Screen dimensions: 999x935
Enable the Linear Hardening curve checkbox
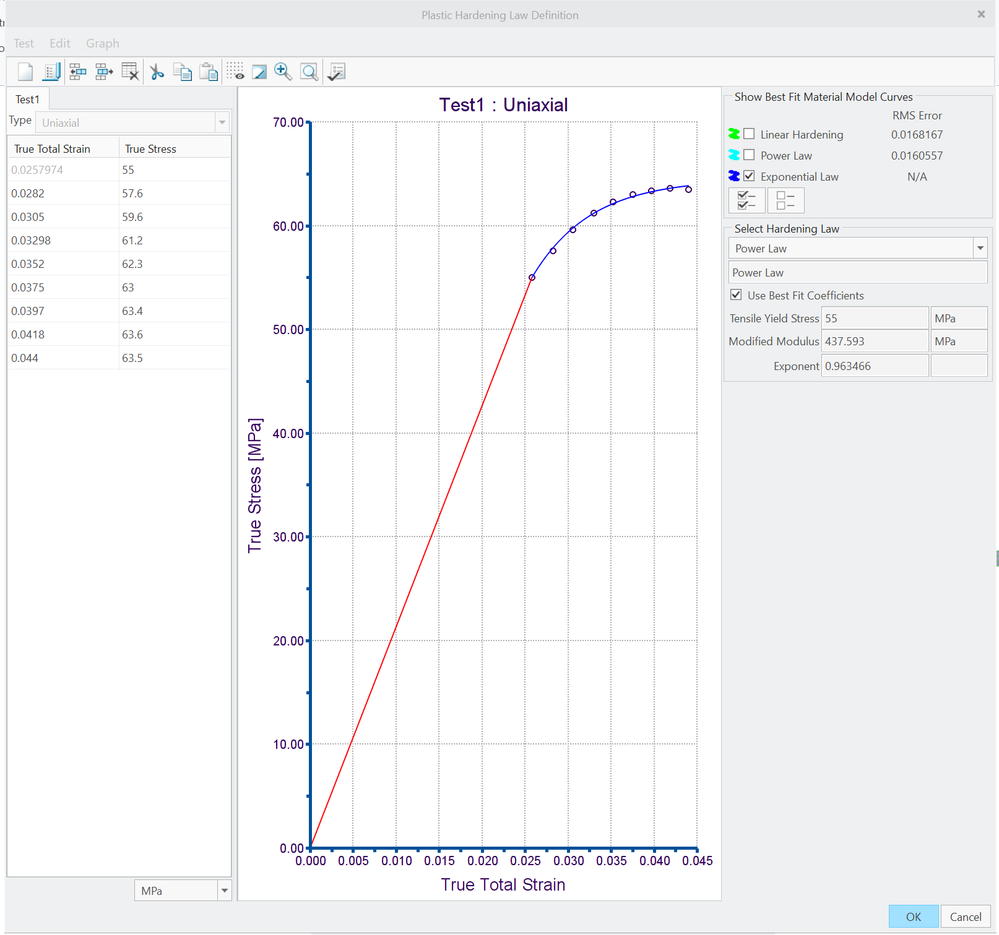pos(749,134)
